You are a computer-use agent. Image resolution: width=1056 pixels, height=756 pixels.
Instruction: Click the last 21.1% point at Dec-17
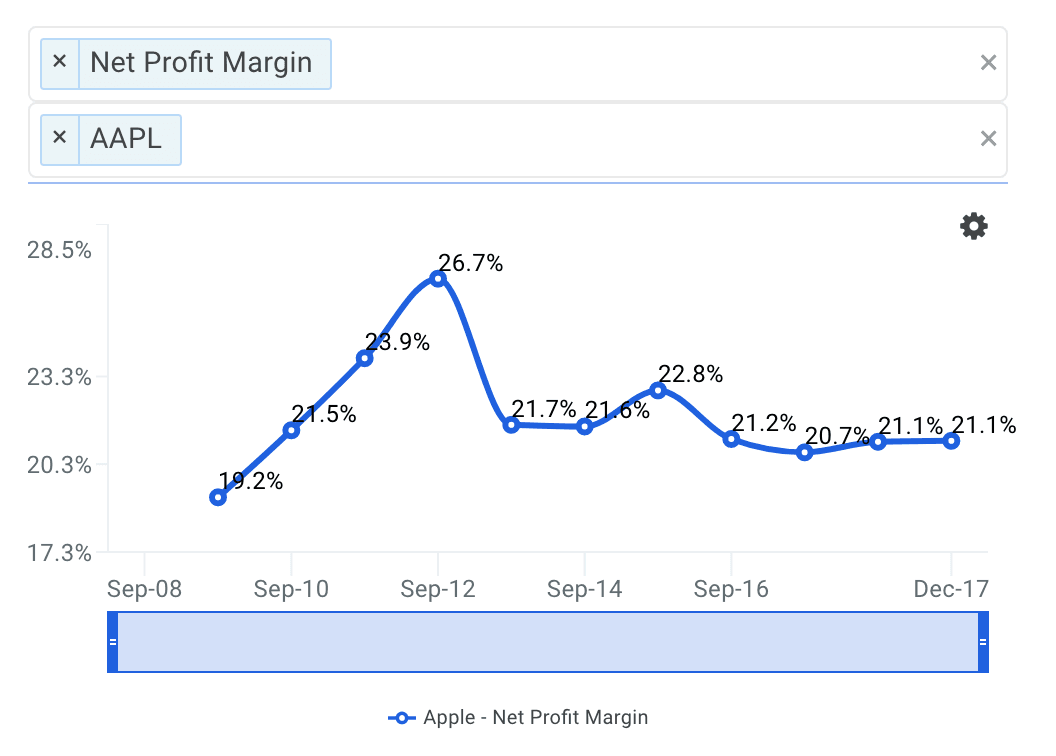[951, 441]
